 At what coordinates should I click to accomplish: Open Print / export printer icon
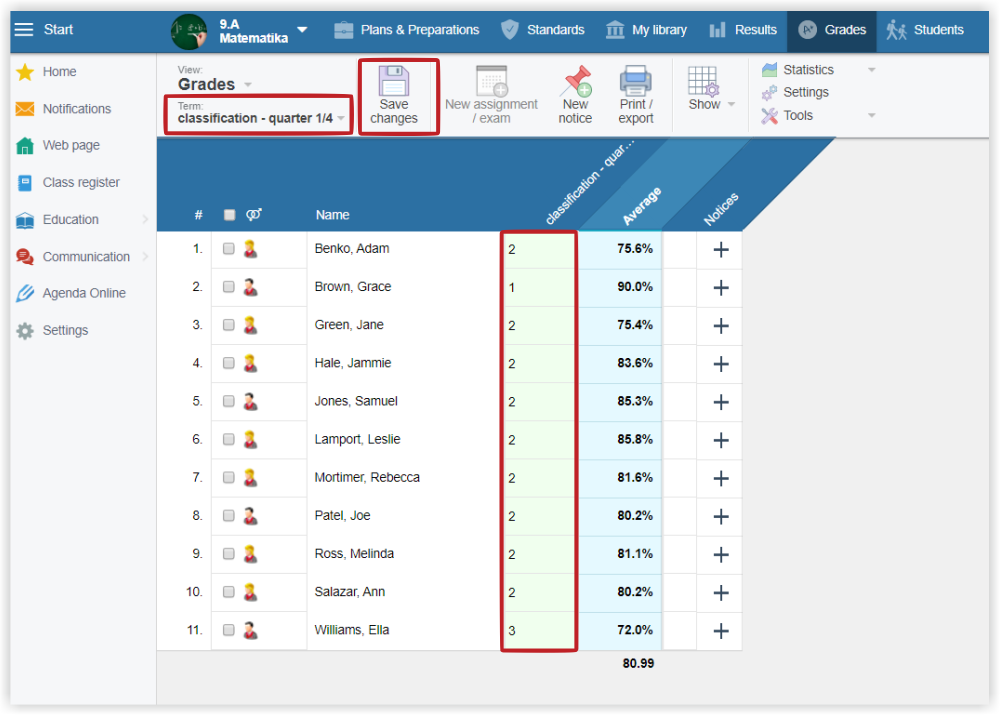click(x=635, y=81)
